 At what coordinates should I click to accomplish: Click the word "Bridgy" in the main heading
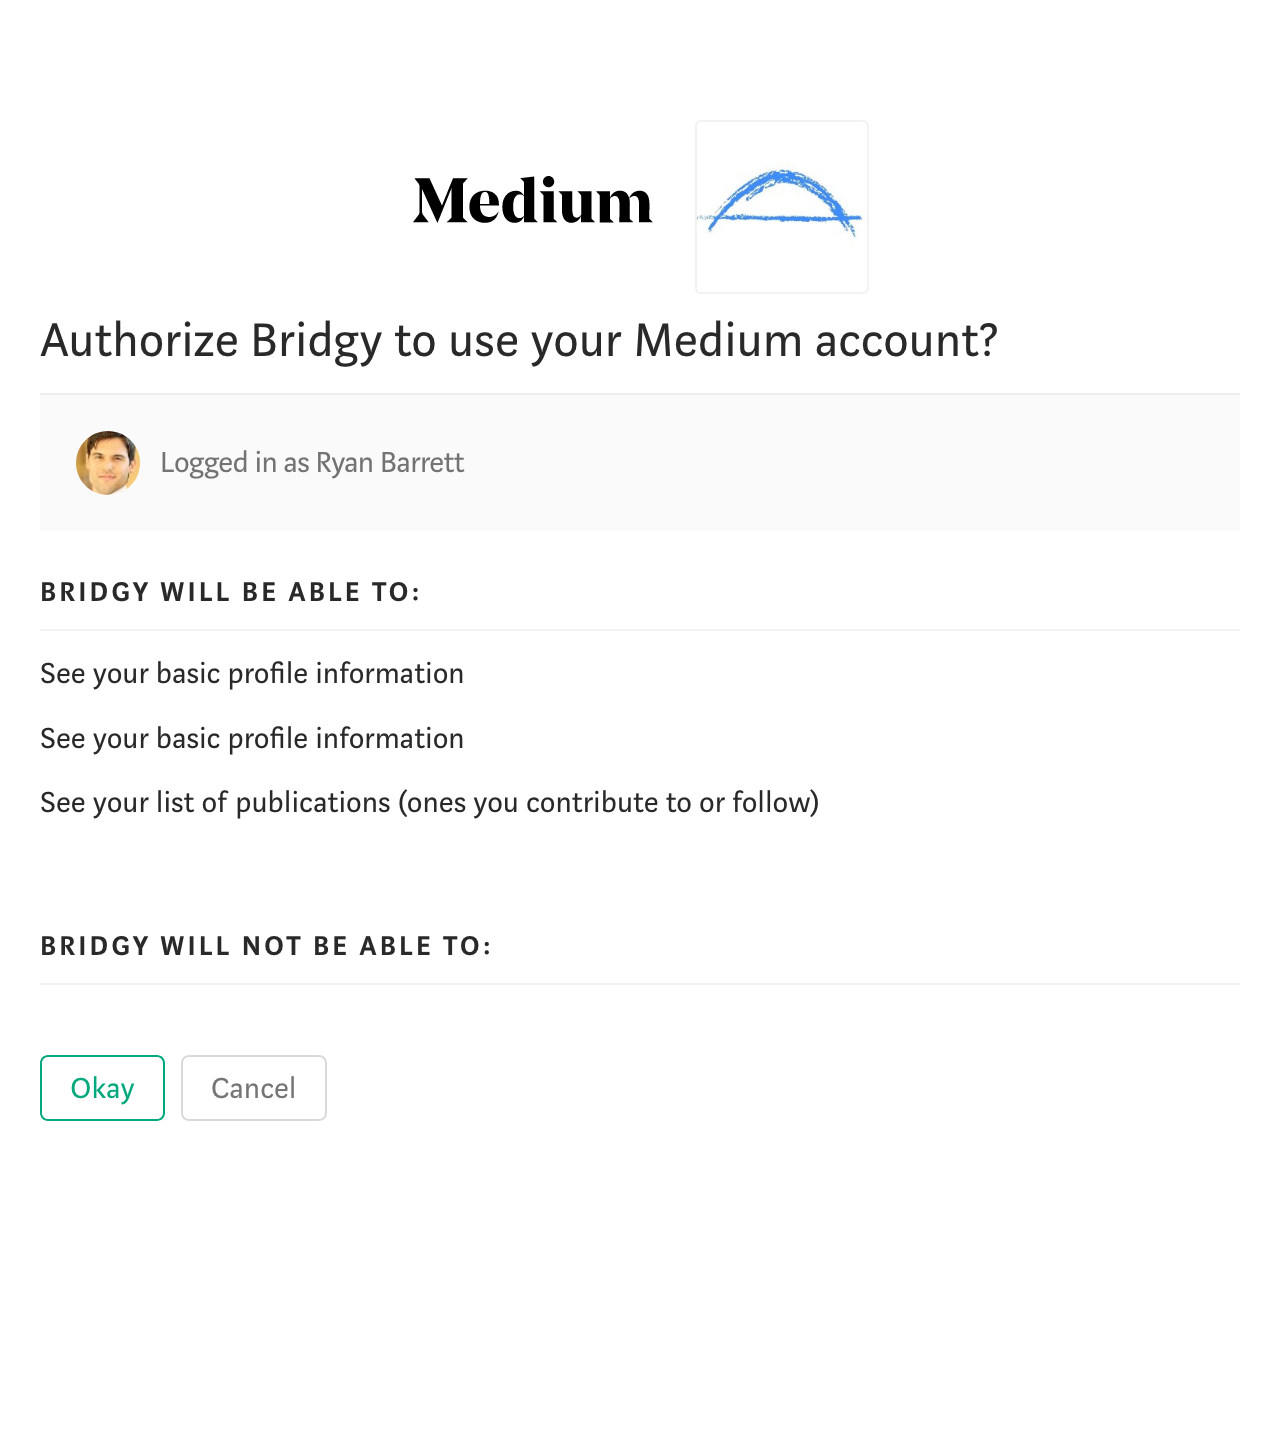[316, 343]
